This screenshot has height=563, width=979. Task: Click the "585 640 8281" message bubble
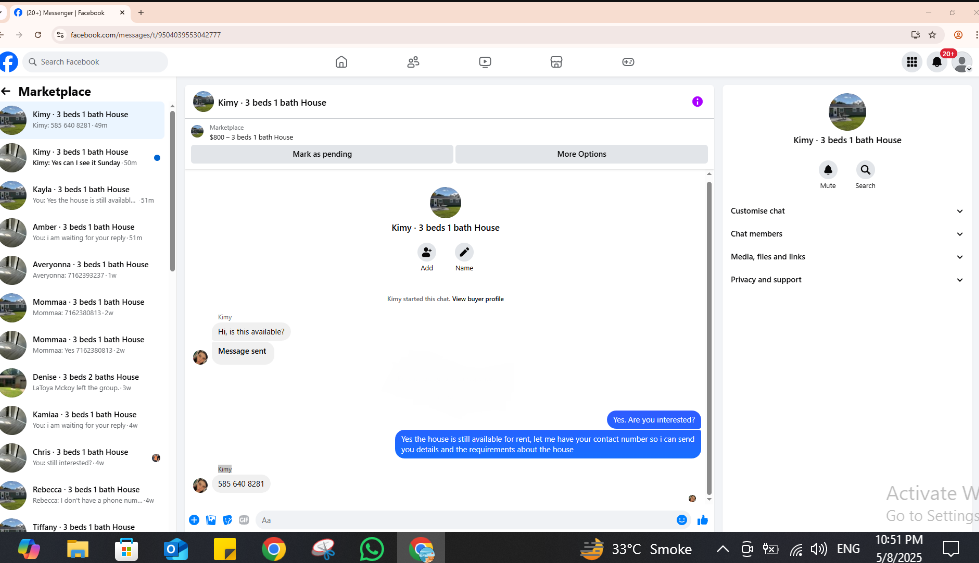tap(241, 484)
